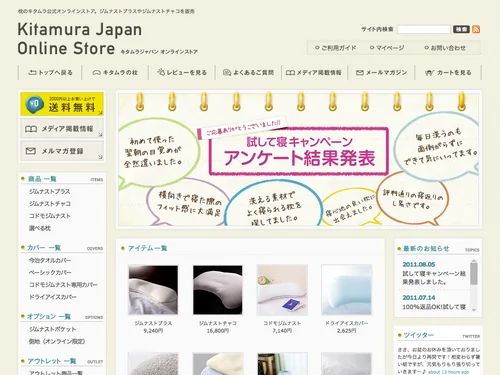Open メールマガジン nav item
This screenshot has width=500, height=375.
point(381,72)
